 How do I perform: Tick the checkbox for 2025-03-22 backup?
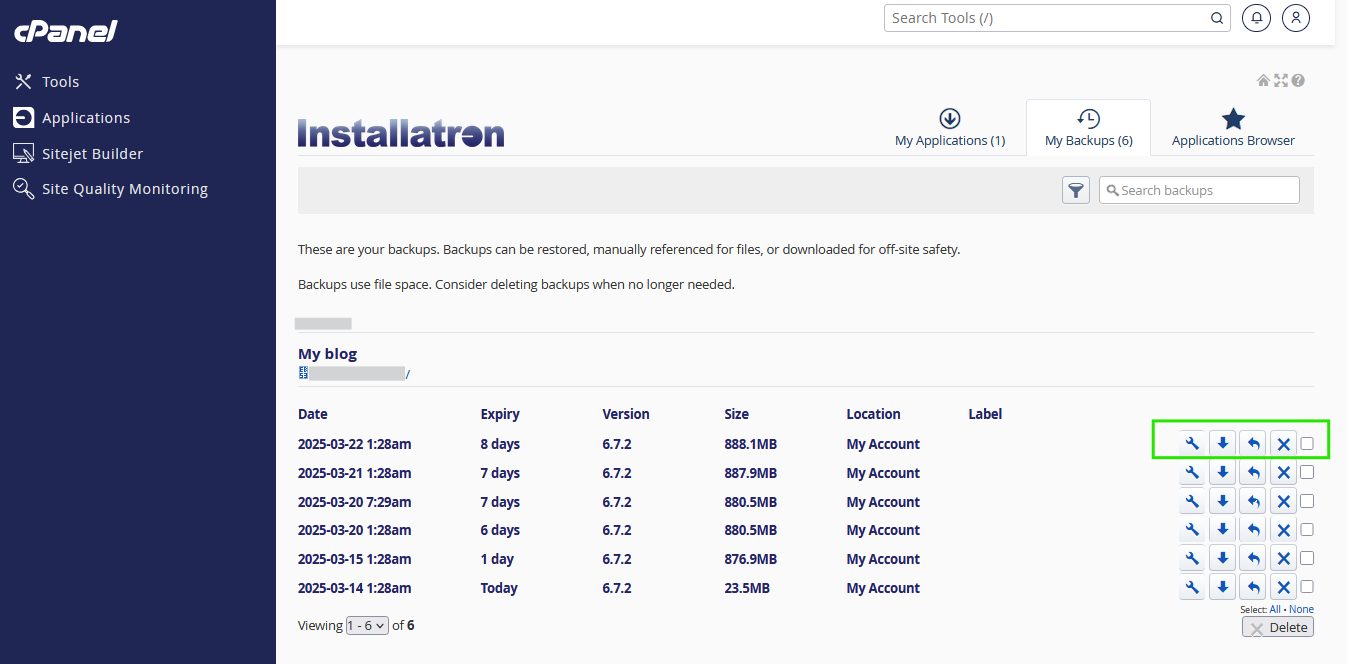click(1307, 444)
